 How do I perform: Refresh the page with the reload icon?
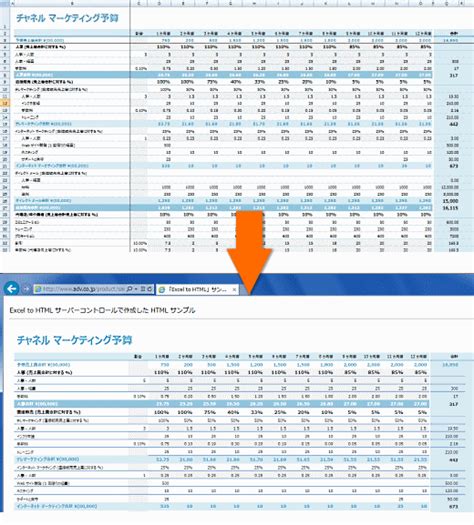[150, 289]
